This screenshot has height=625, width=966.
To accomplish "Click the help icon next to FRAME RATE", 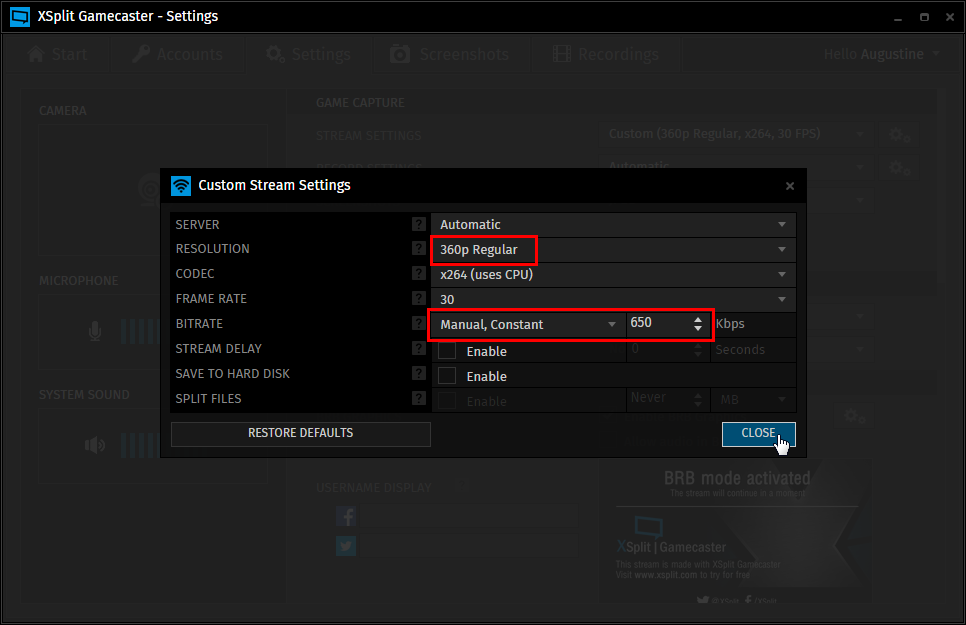I will (419, 298).
